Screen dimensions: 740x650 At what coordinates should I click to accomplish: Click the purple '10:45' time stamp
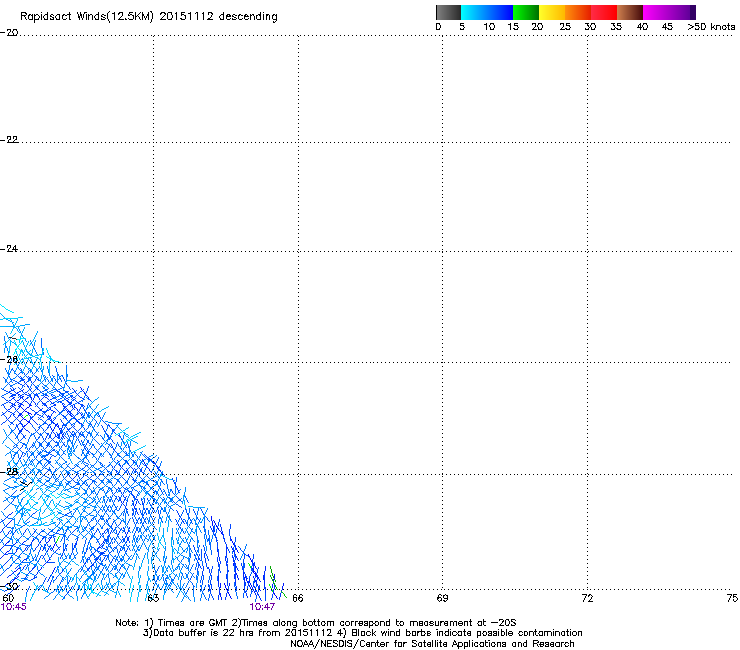coord(14,607)
